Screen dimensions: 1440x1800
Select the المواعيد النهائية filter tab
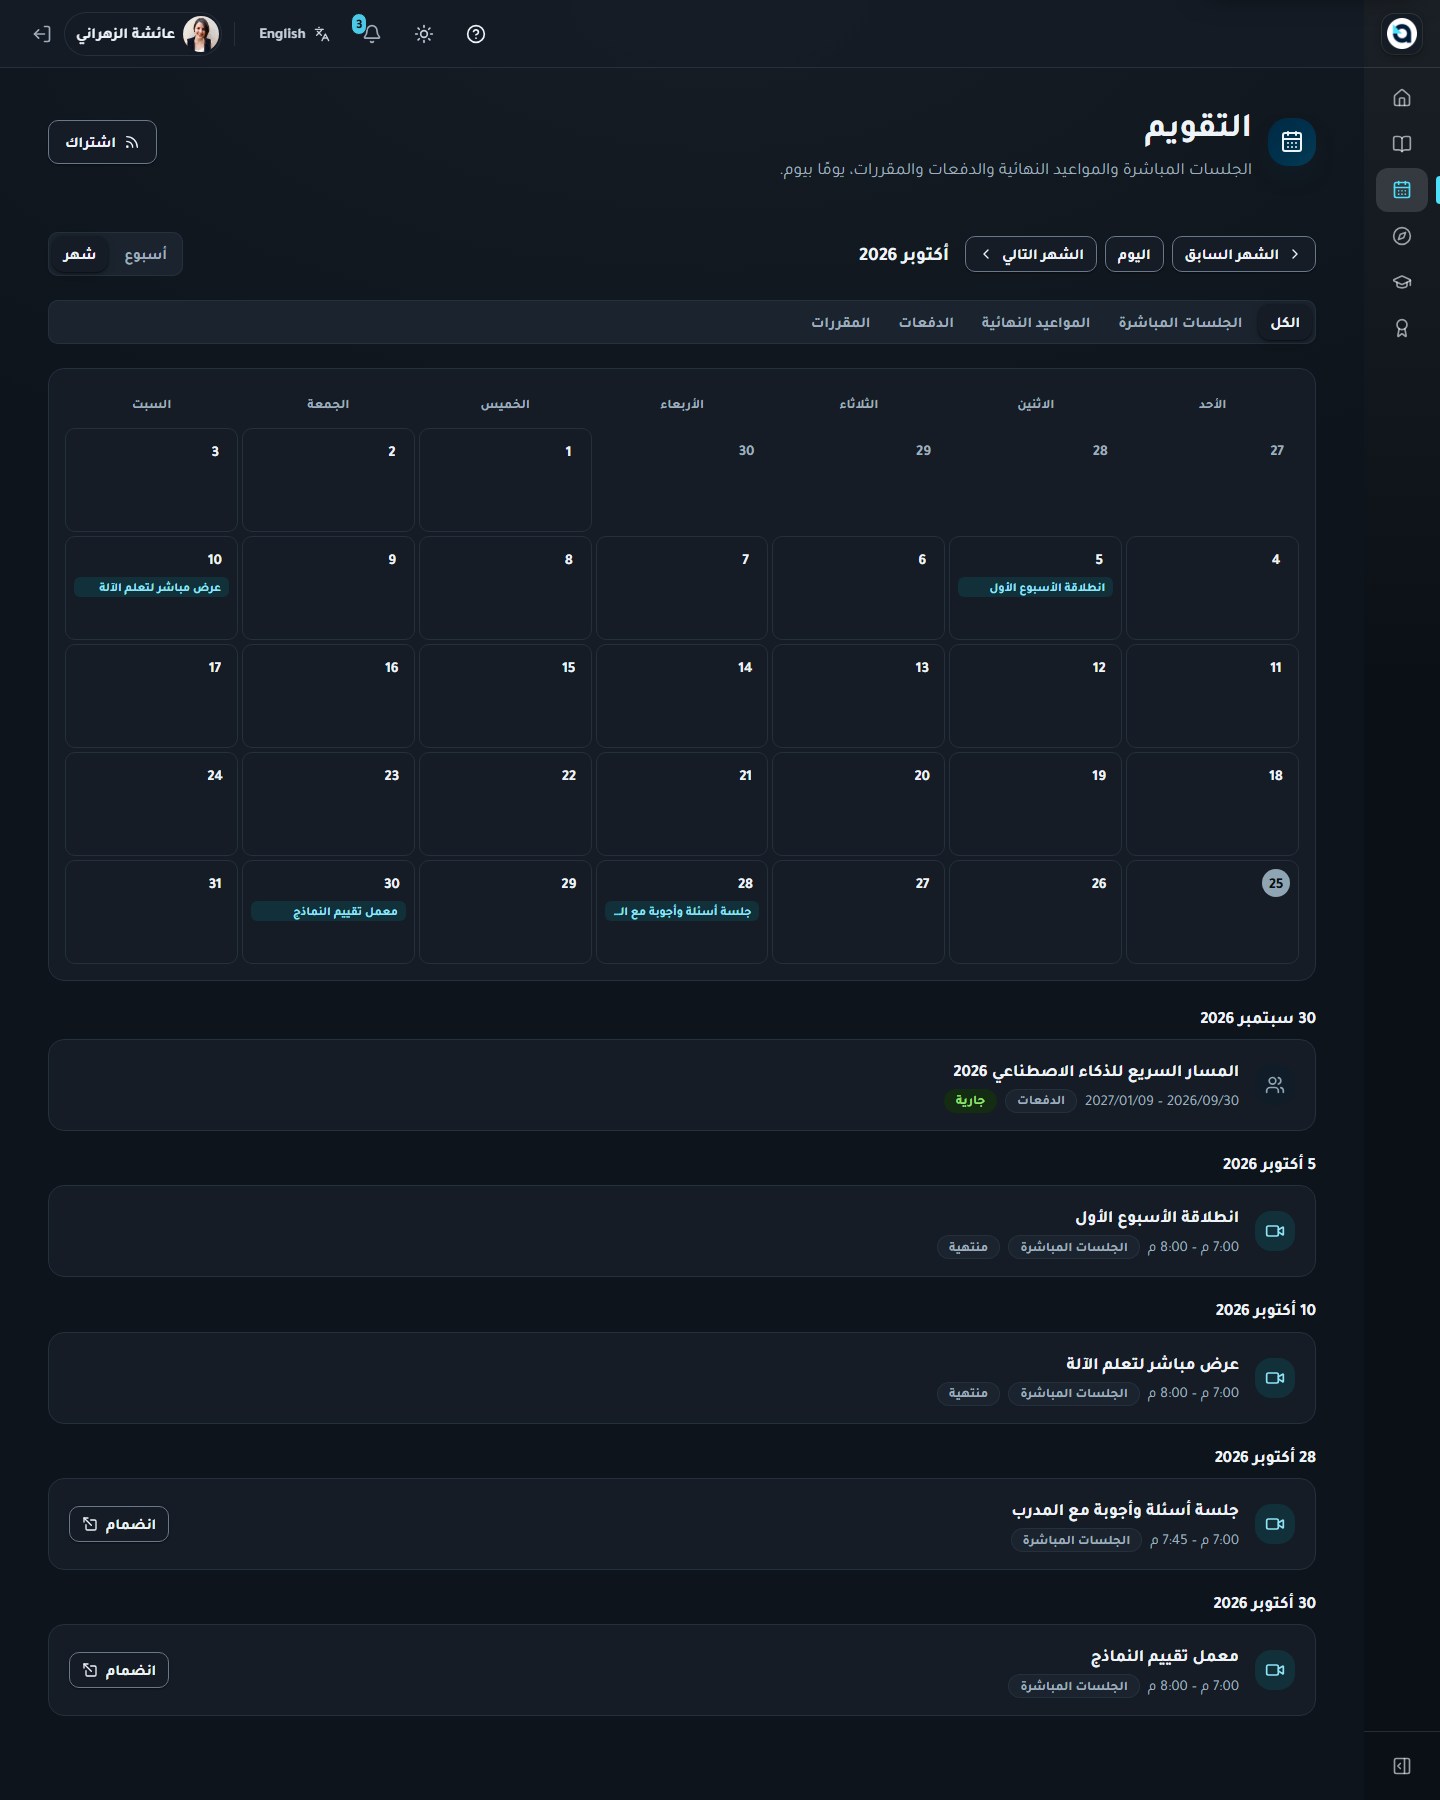click(1035, 322)
